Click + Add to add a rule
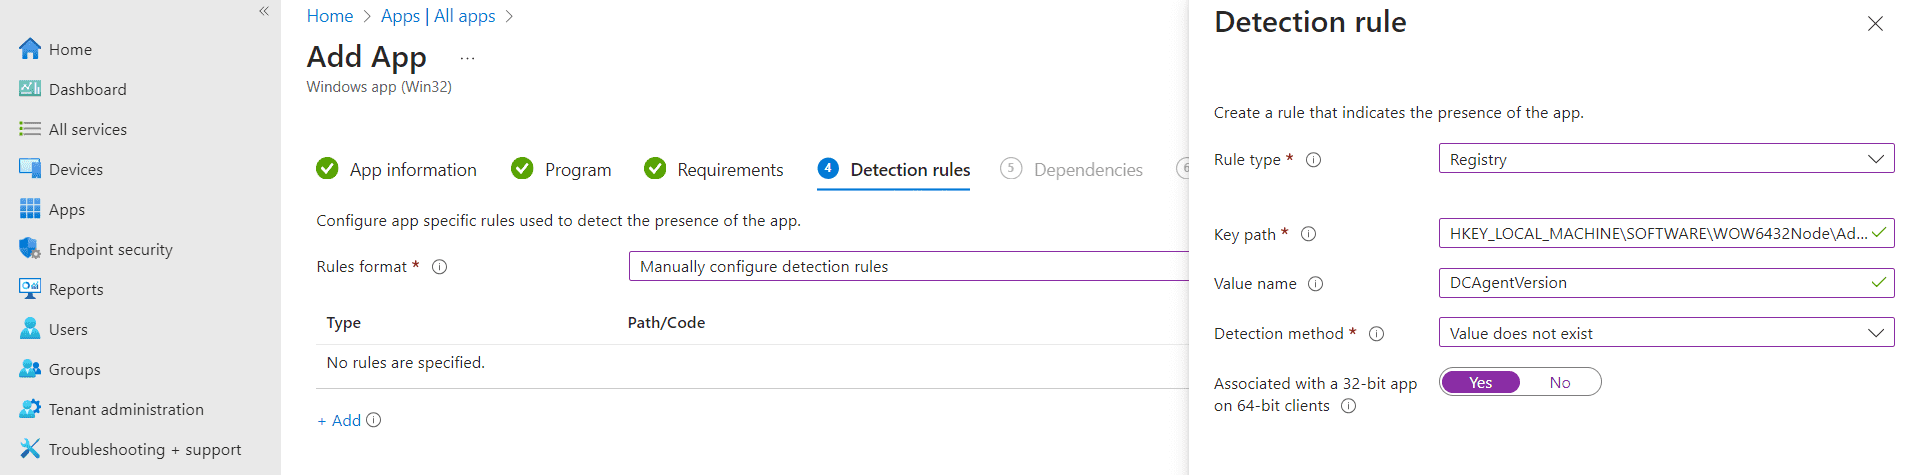Screen dimensions: 1920x475 click(339, 421)
